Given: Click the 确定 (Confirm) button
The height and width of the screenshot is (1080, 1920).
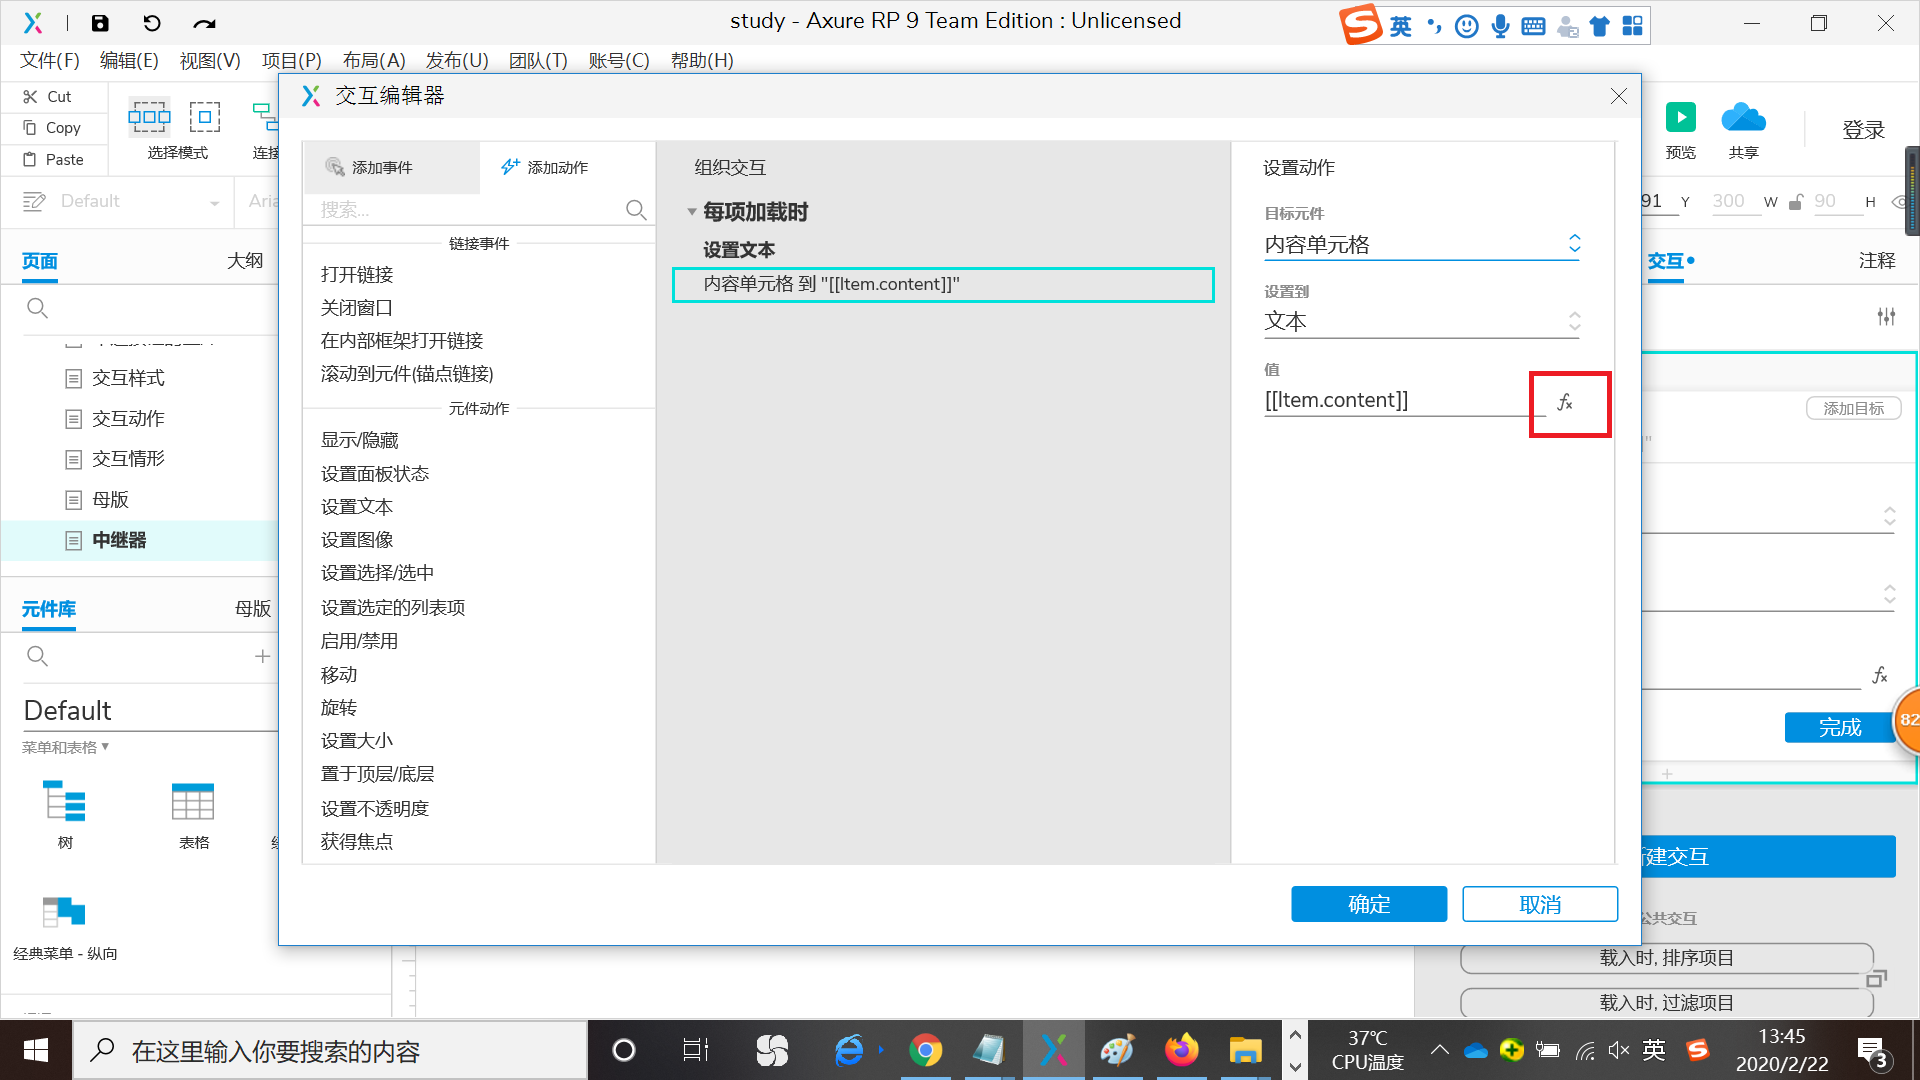Looking at the screenshot, I should (x=1369, y=905).
